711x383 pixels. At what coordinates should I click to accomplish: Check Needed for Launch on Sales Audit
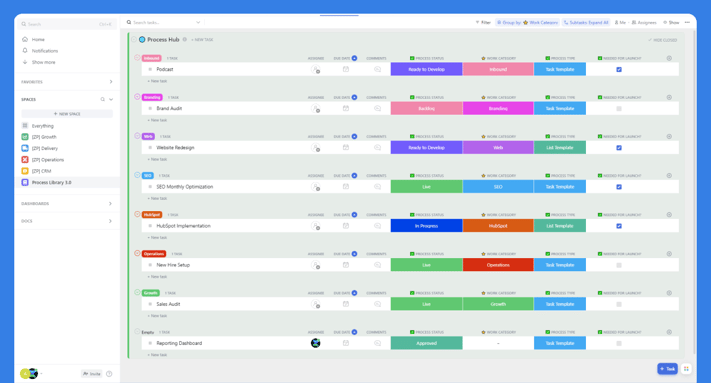[x=619, y=304]
